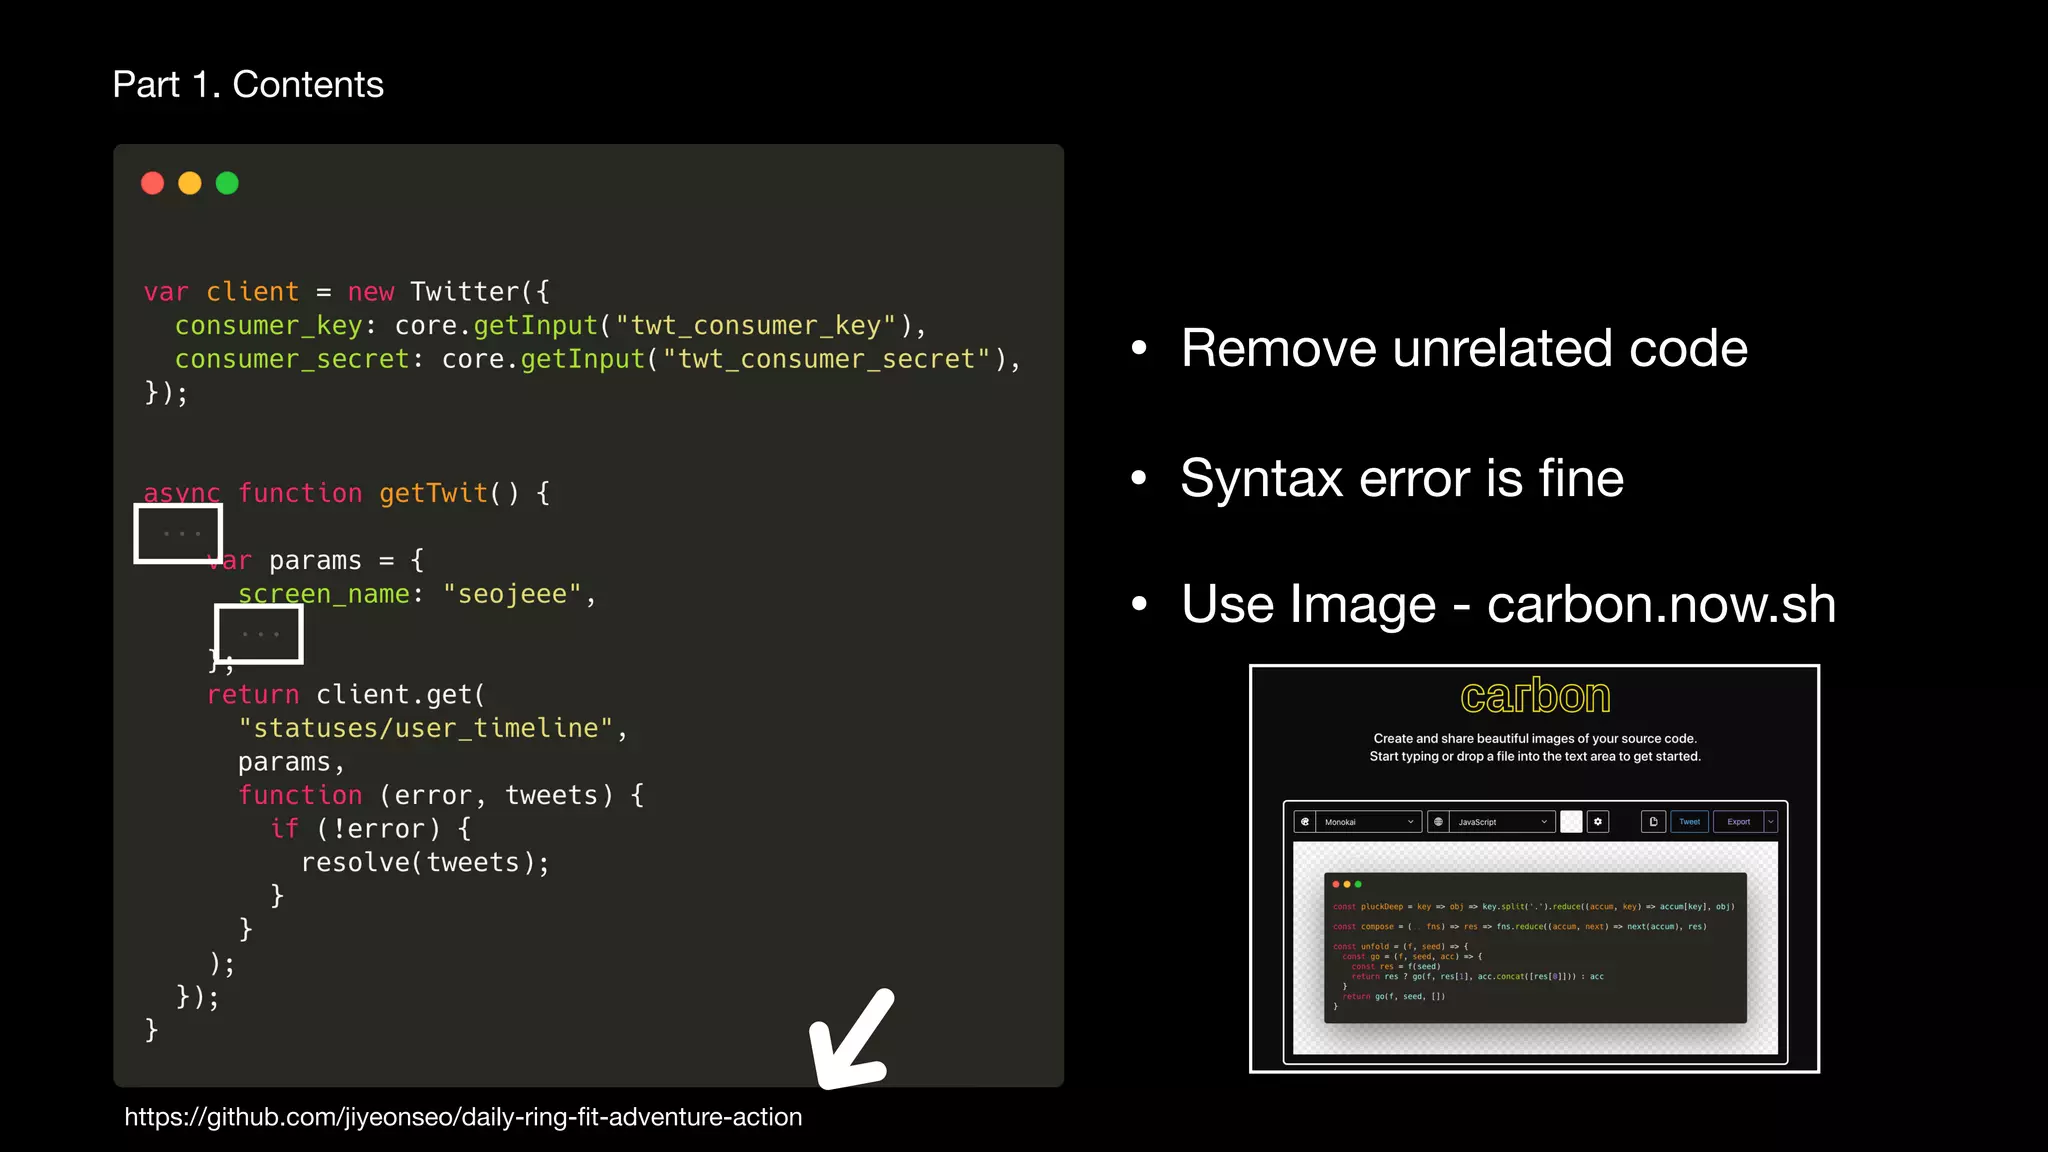Open Carbon settings gear icon
Screen dimensions: 2048x1152
coord(1598,822)
